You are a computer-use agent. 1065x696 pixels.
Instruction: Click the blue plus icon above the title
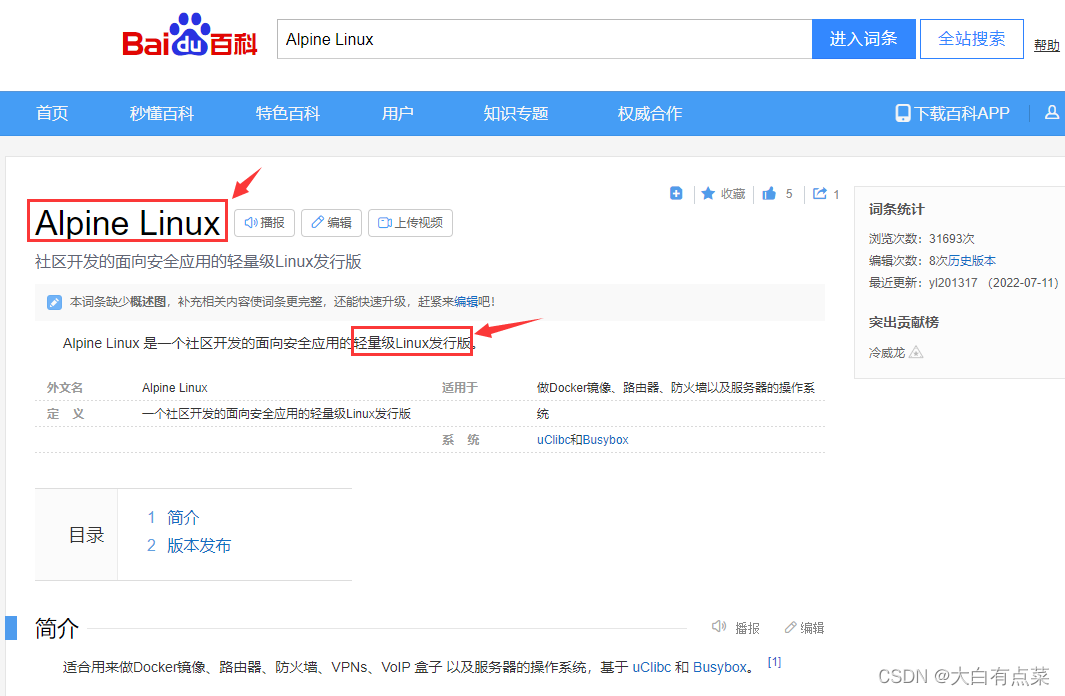676,194
